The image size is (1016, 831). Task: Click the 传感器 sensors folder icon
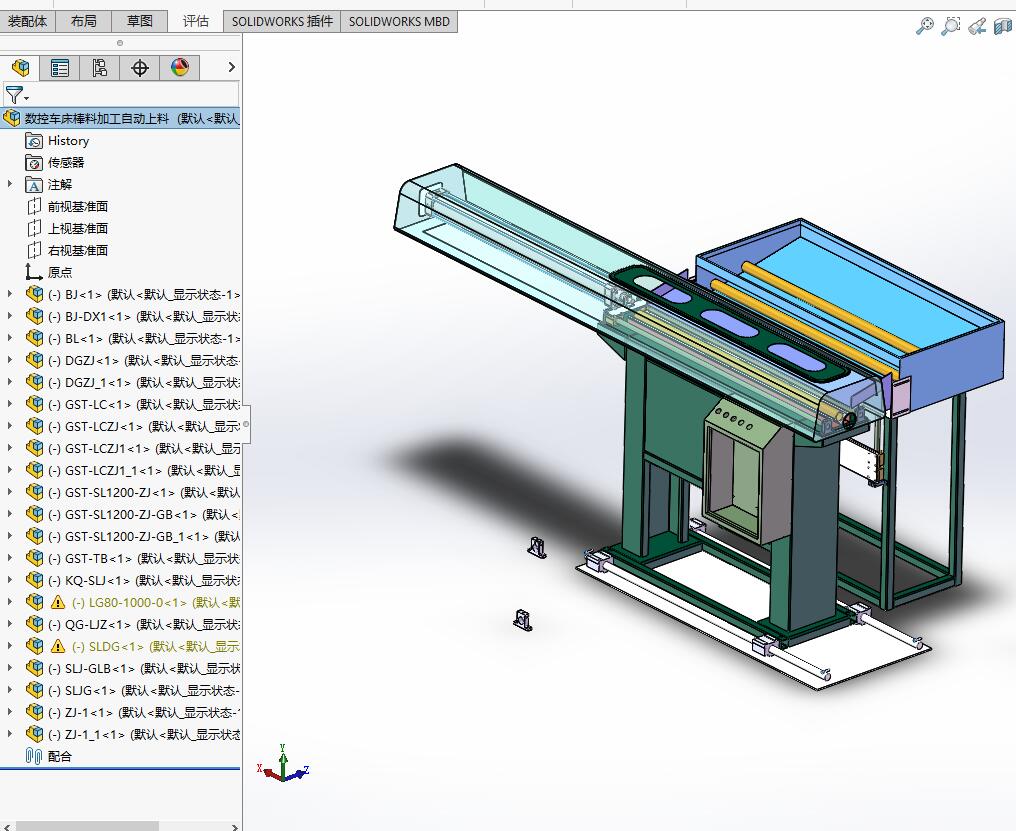[34, 163]
